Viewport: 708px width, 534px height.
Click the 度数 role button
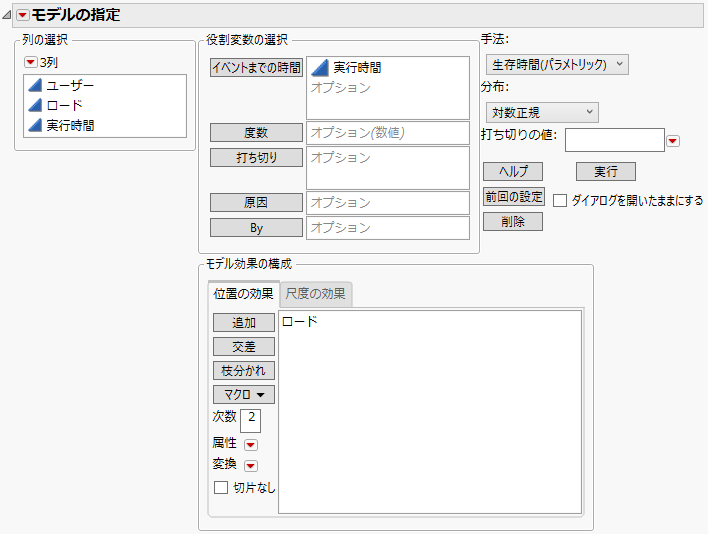tap(256, 133)
